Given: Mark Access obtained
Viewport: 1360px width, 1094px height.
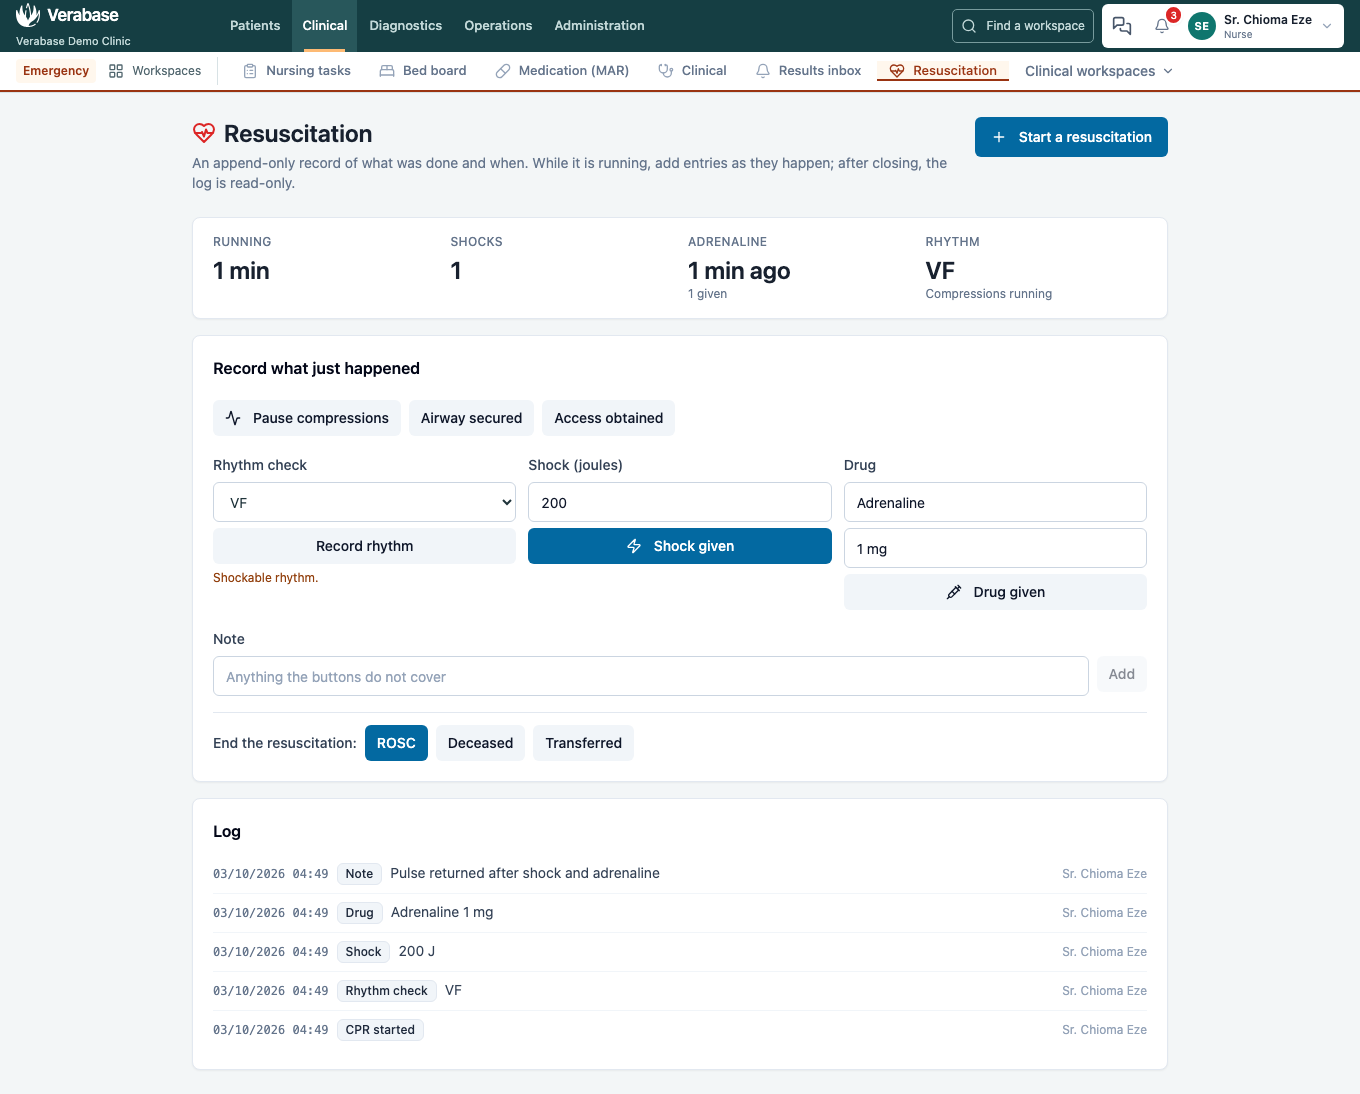Looking at the screenshot, I should pyautogui.click(x=608, y=418).
